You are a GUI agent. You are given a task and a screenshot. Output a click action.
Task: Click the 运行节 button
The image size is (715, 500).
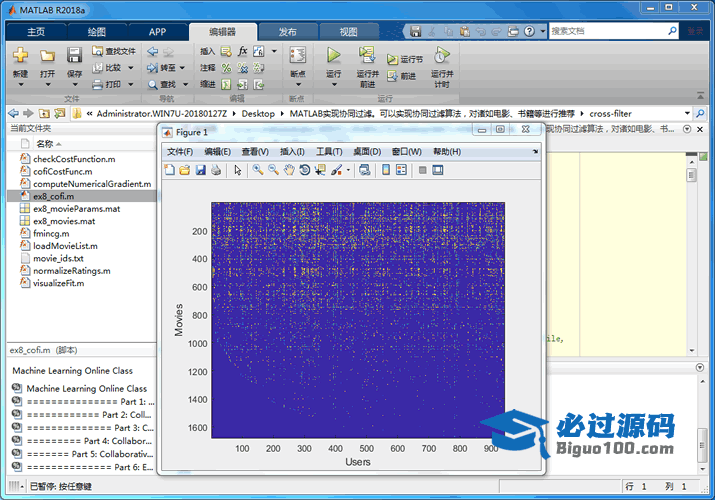tap(405, 59)
